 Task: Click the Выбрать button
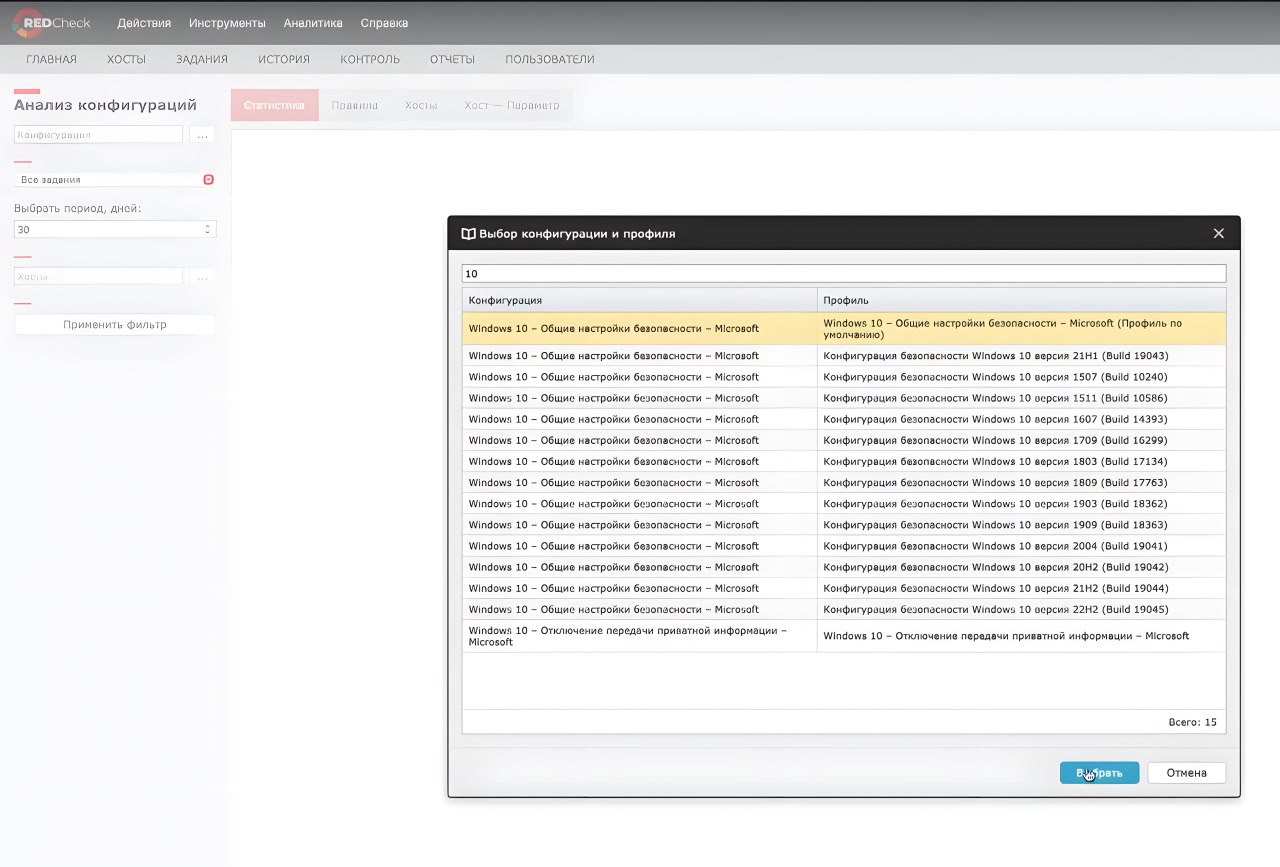1099,773
